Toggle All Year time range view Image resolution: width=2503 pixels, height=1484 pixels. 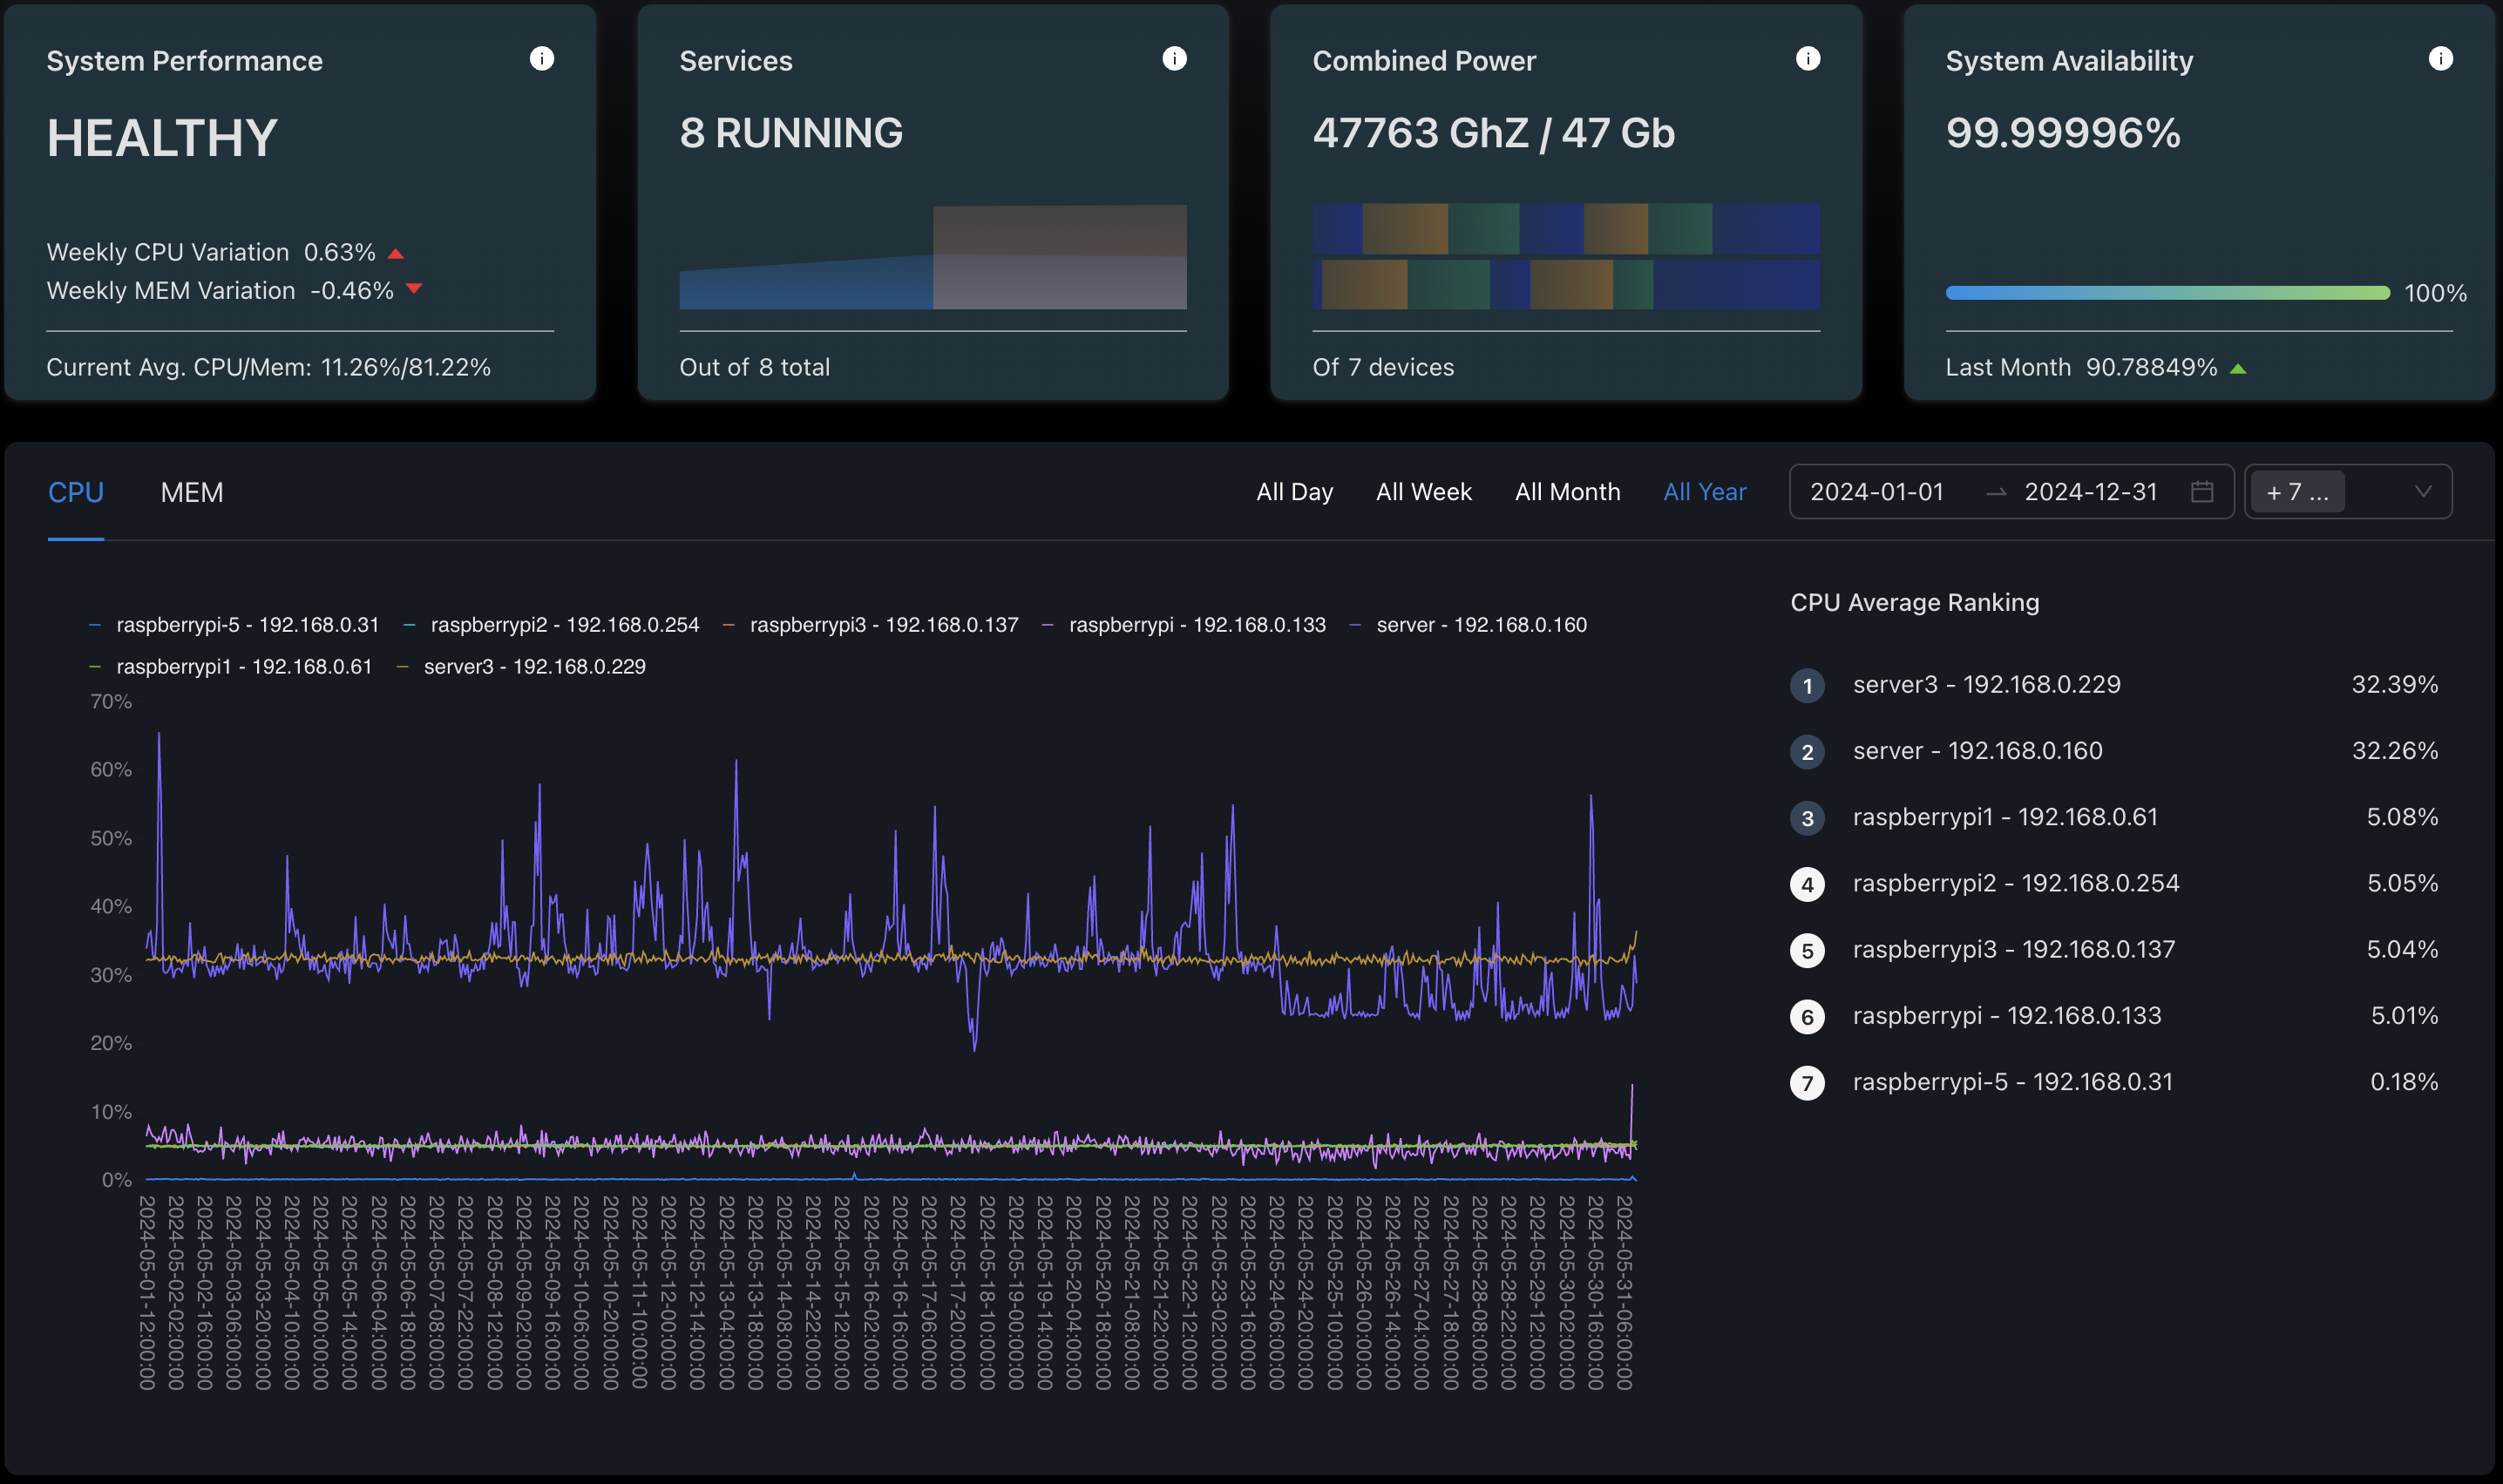point(1703,491)
